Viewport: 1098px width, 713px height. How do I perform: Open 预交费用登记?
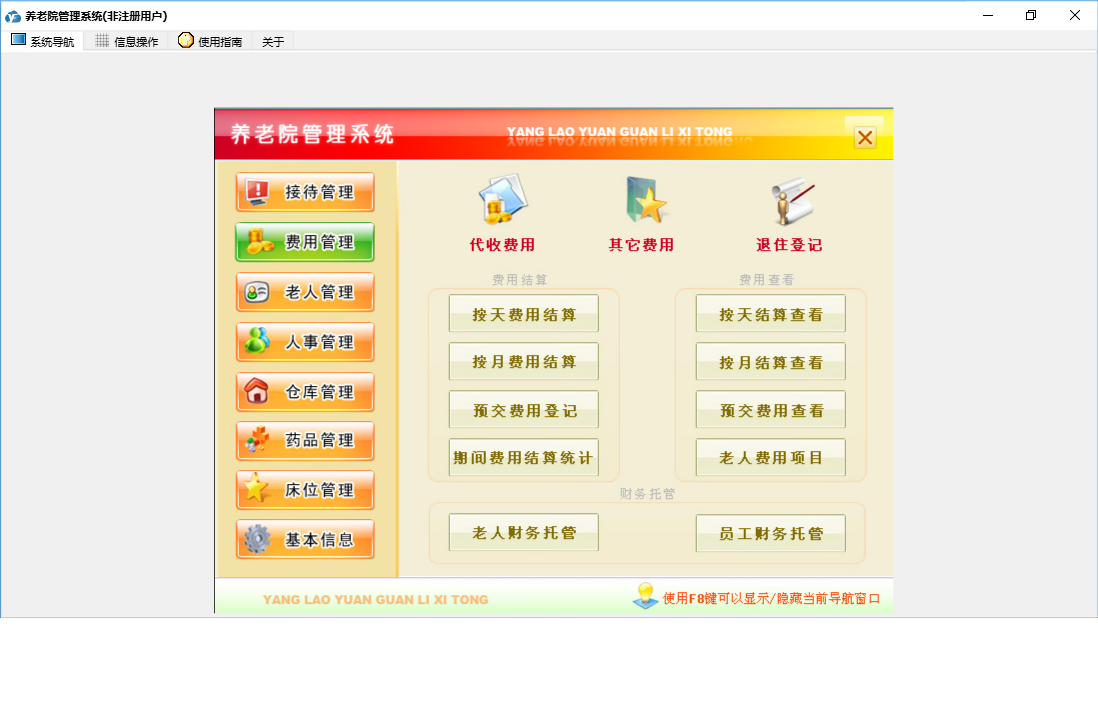524,410
